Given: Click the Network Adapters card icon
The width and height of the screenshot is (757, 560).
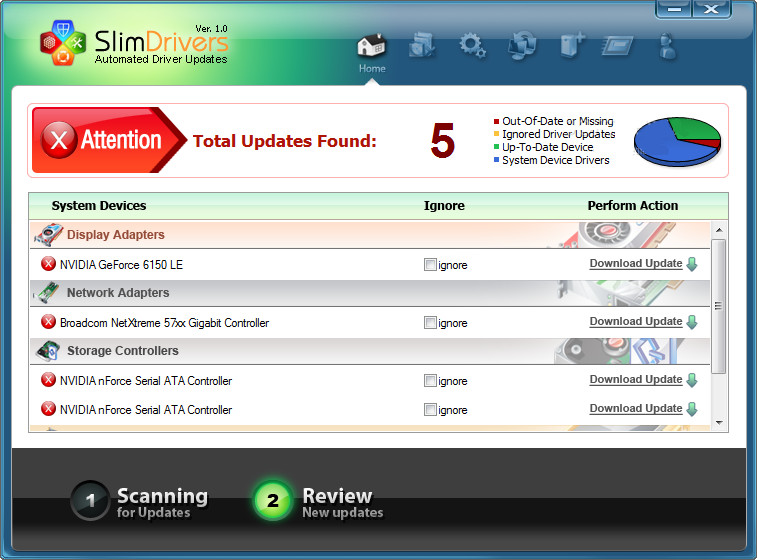Looking at the screenshot, I should pyautogui.click(x=47, y=293).
